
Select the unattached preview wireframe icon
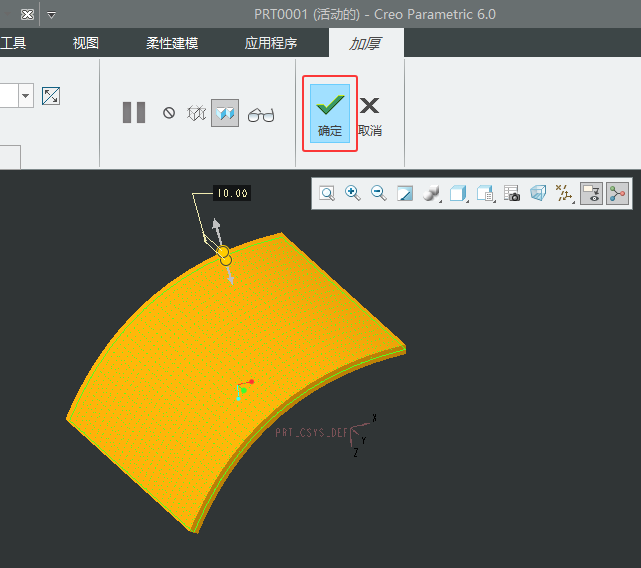(196, 113)
